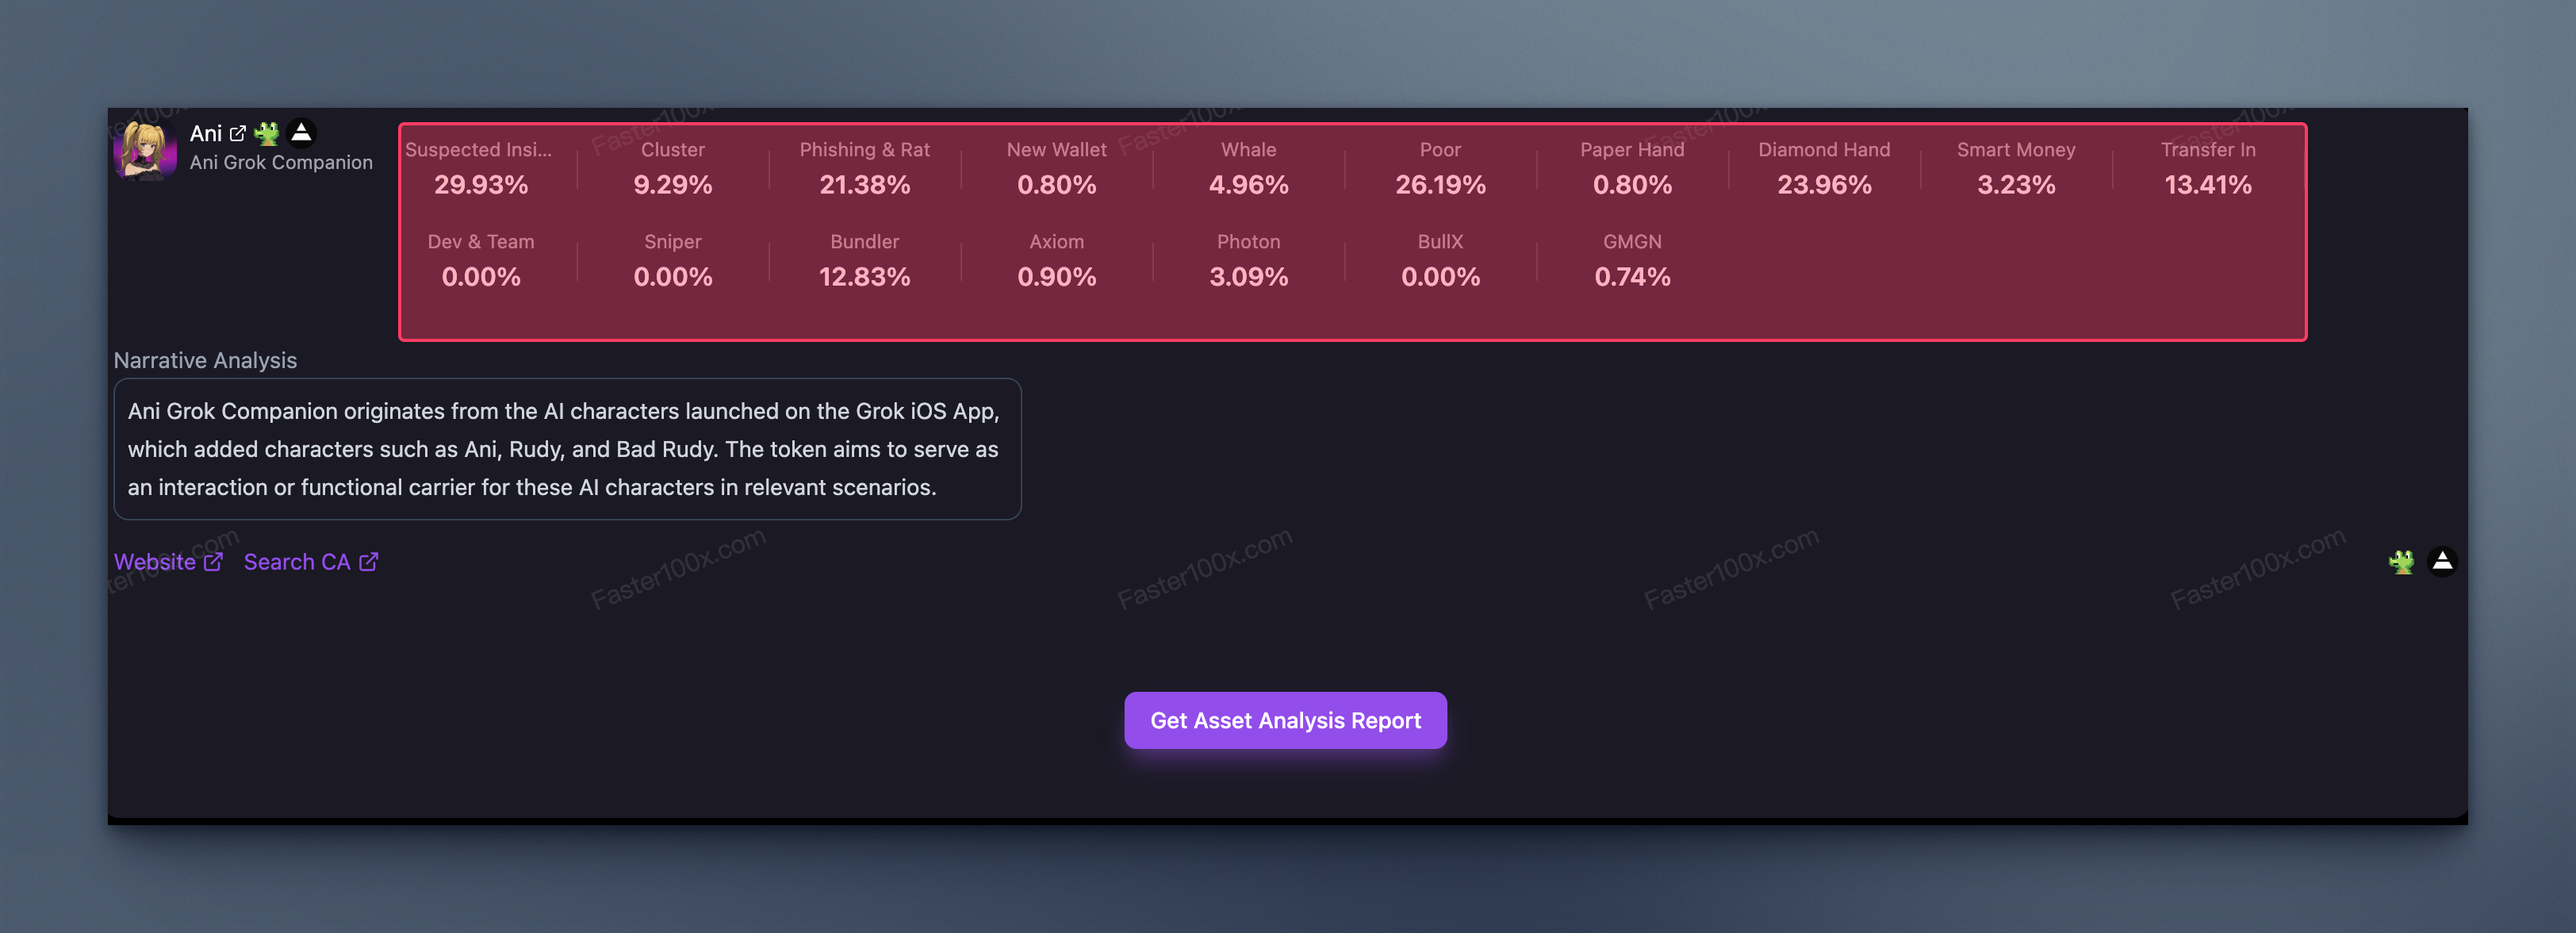Select the Transfer In 13.41% stat
2576x933 pixels.
tap(2208, 168)
